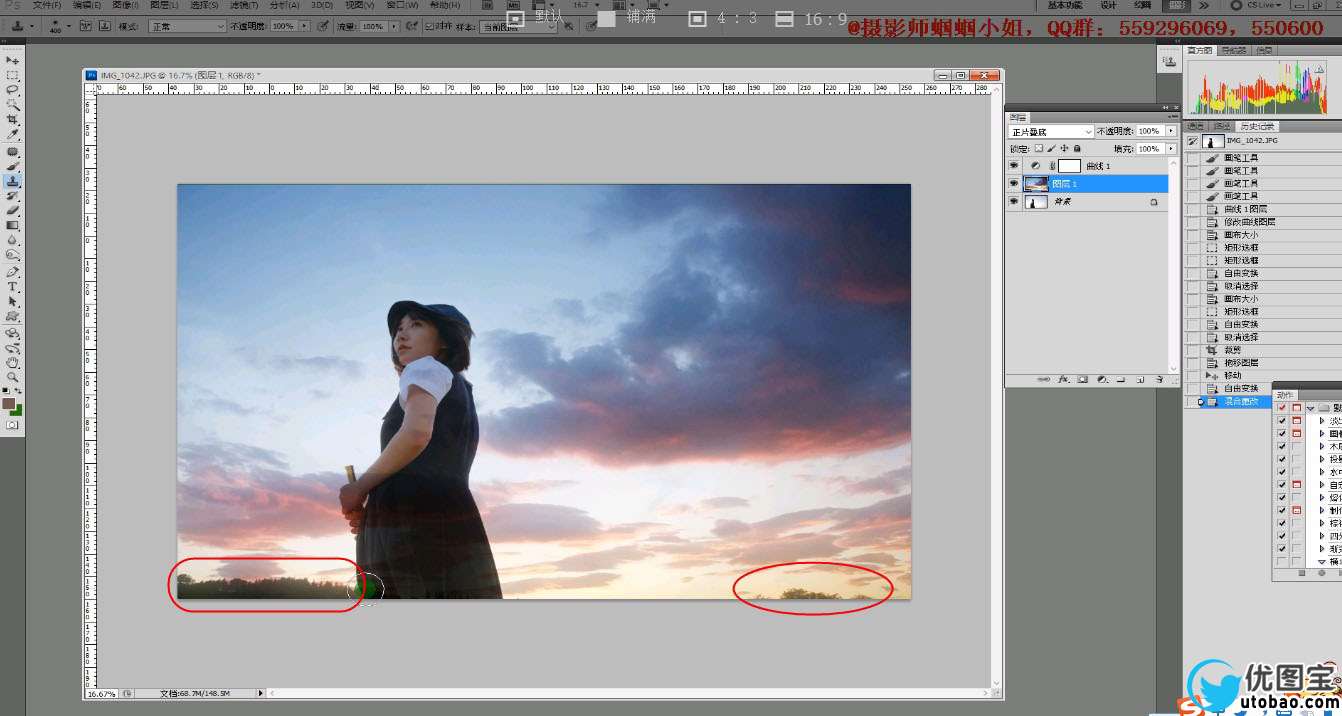Toggle lock image pixels brush icon
The width and height of the screenshot is (1342, 716).
[x=1051, y=148]
